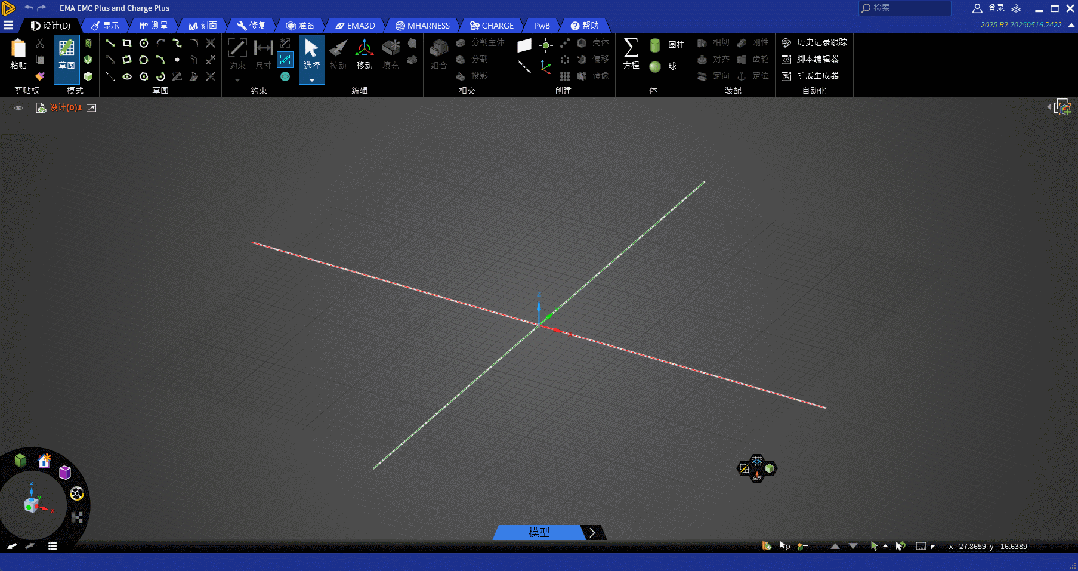Select the Line sketch tool
Viewport: 1078px width, 571px height.
[x=110, y=43]
